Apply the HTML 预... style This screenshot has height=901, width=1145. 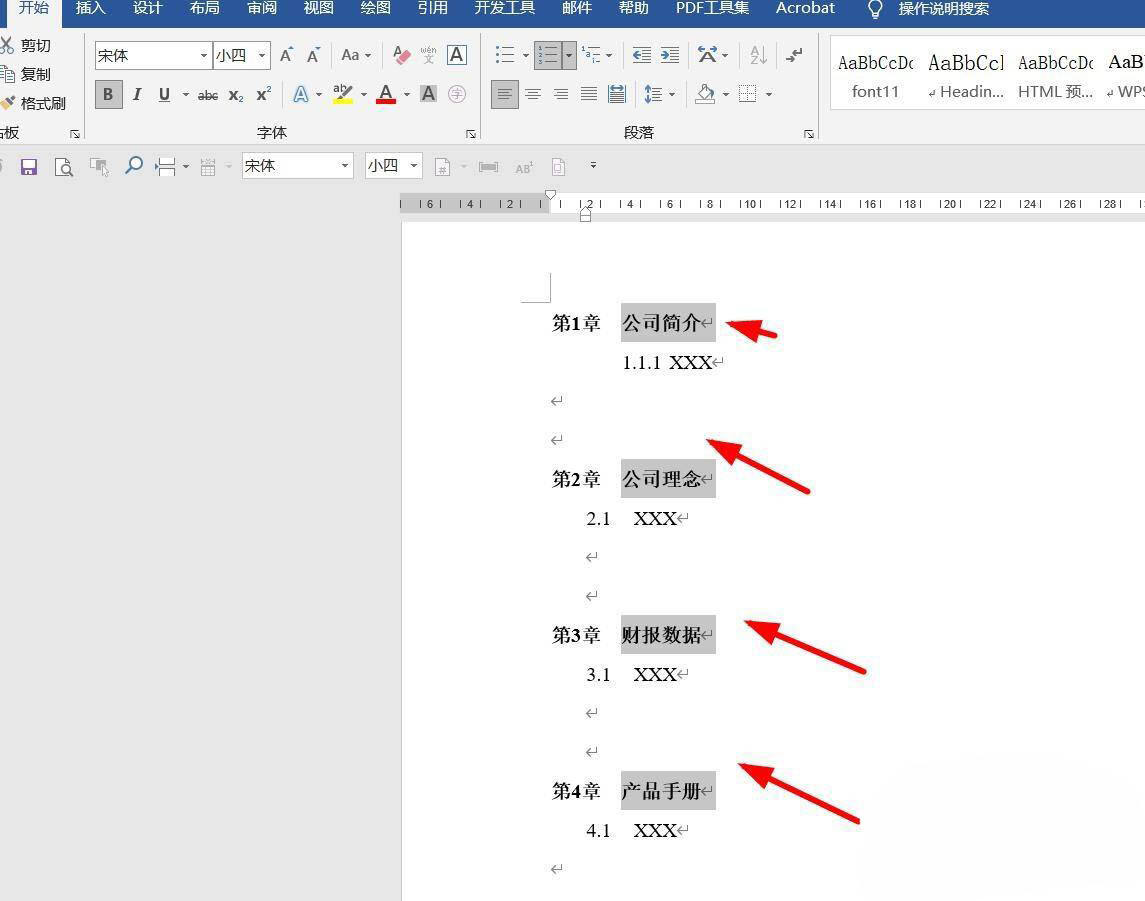click(x=1055, y=76)
